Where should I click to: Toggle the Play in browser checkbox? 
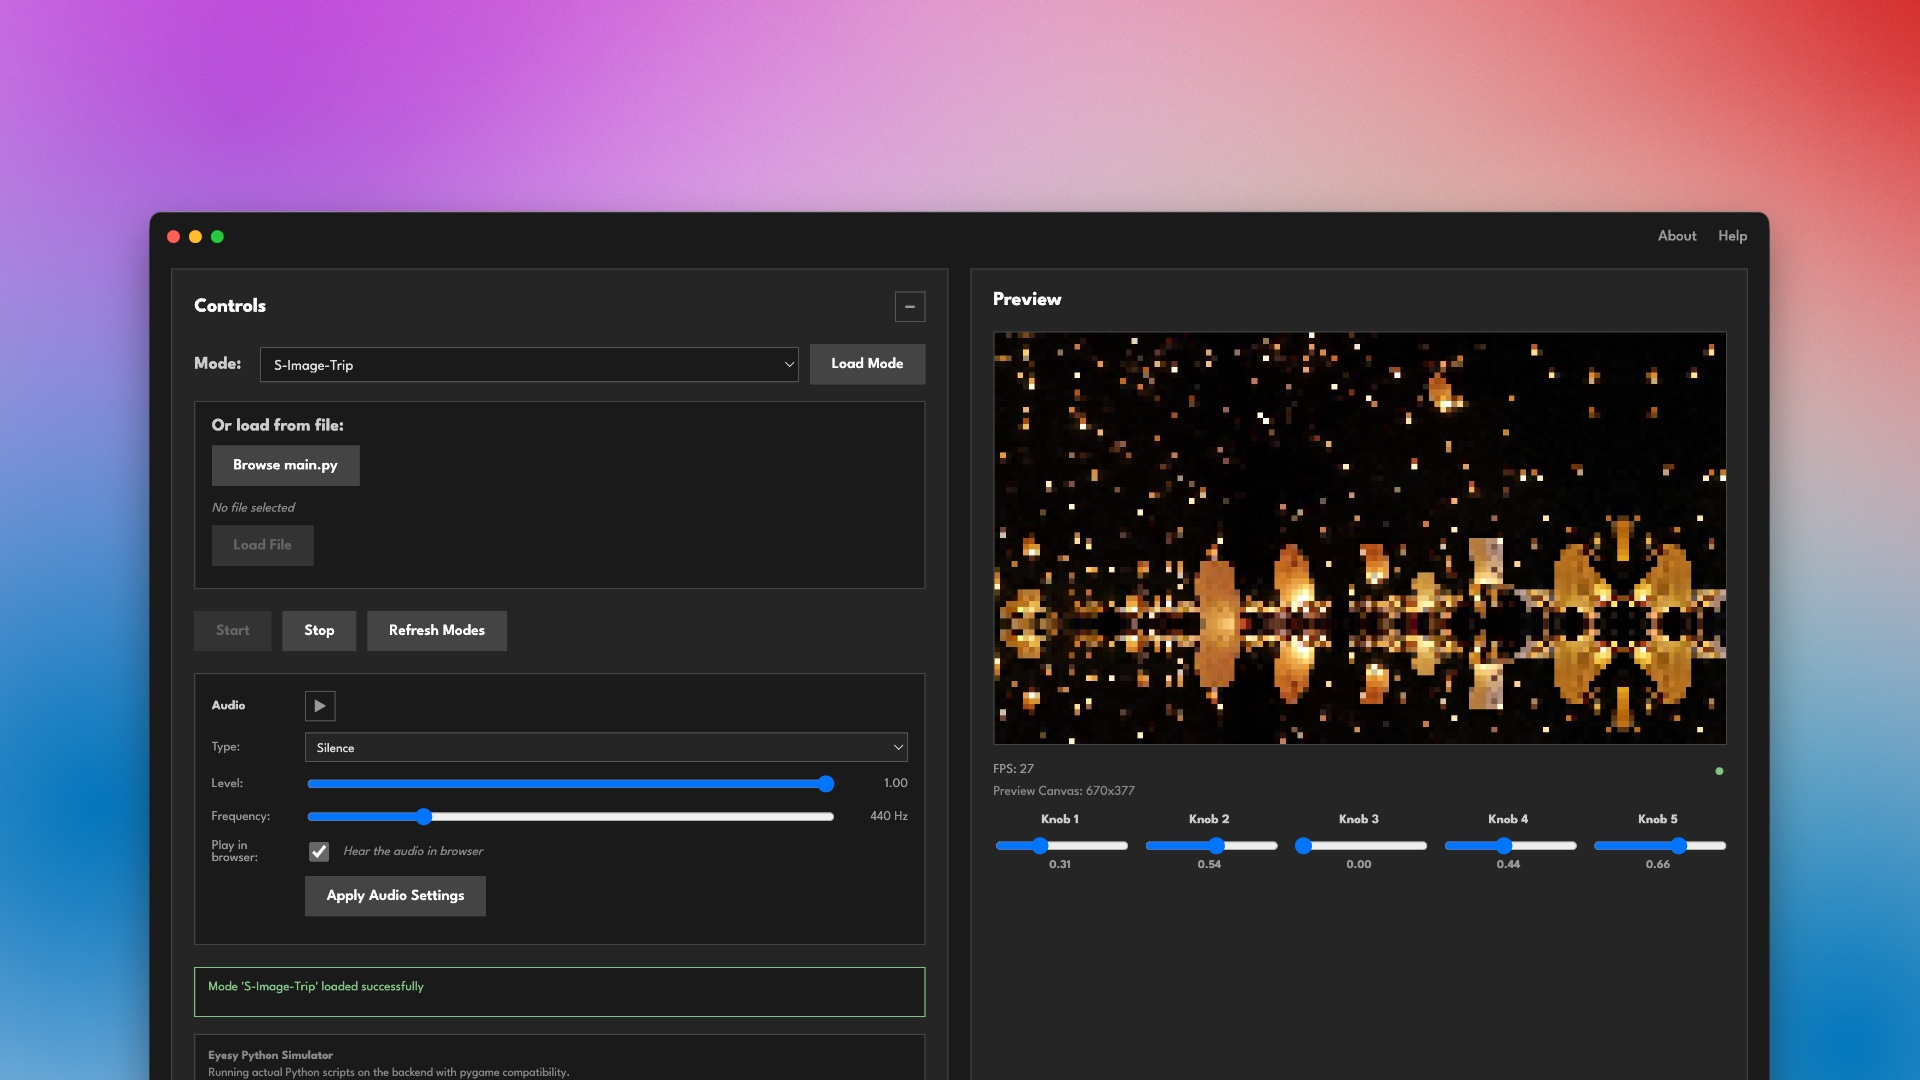319,852
